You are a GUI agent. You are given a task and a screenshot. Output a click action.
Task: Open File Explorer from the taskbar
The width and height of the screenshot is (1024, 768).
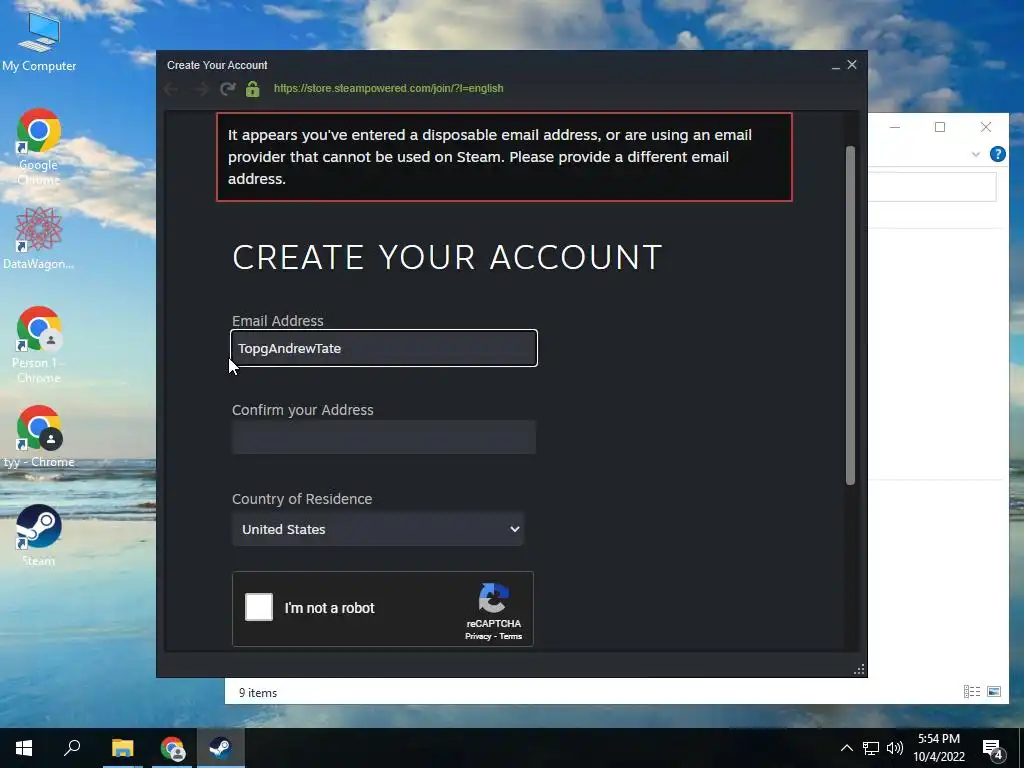click(122, 748)
